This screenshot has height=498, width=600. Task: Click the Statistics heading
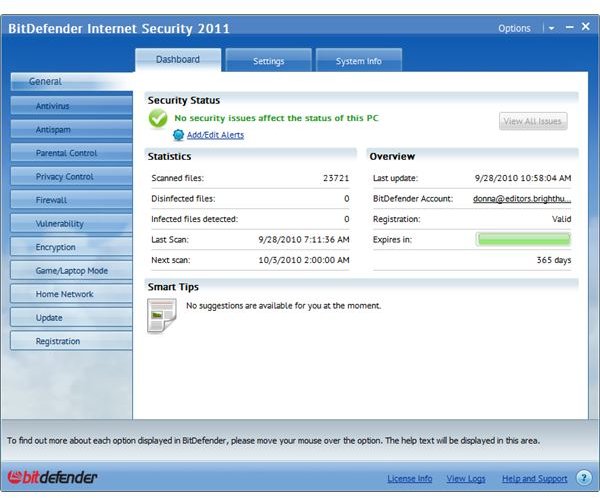[169, 156]
